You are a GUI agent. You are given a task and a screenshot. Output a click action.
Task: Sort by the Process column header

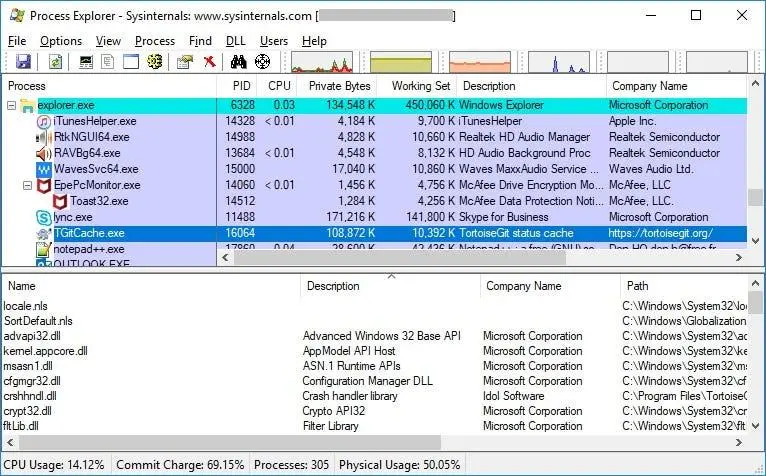click(109, 86)
